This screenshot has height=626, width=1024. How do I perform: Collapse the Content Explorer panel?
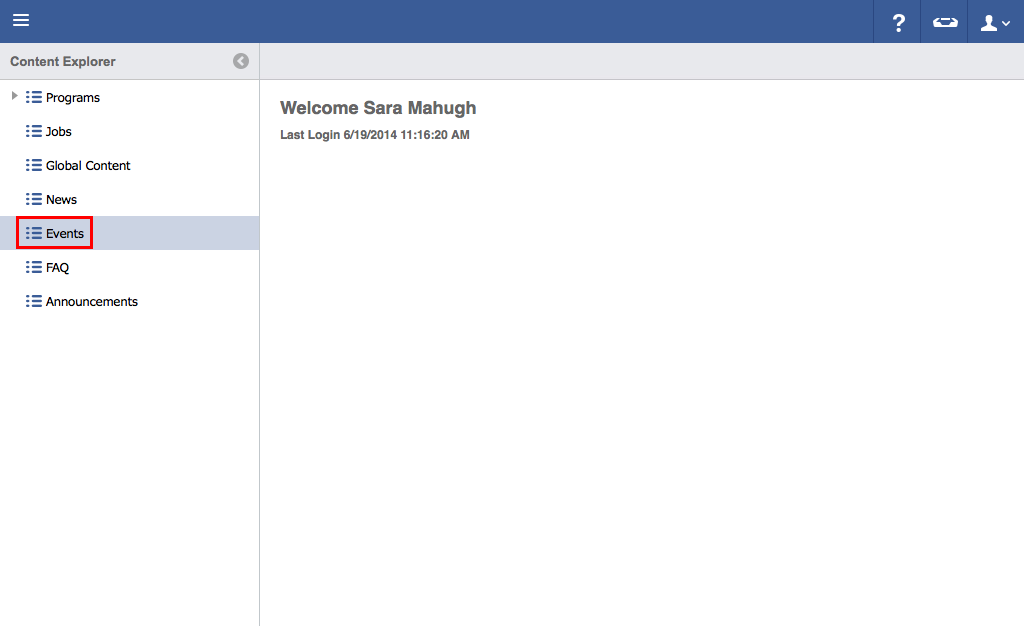pyautogui.click(x=241, y=61)
